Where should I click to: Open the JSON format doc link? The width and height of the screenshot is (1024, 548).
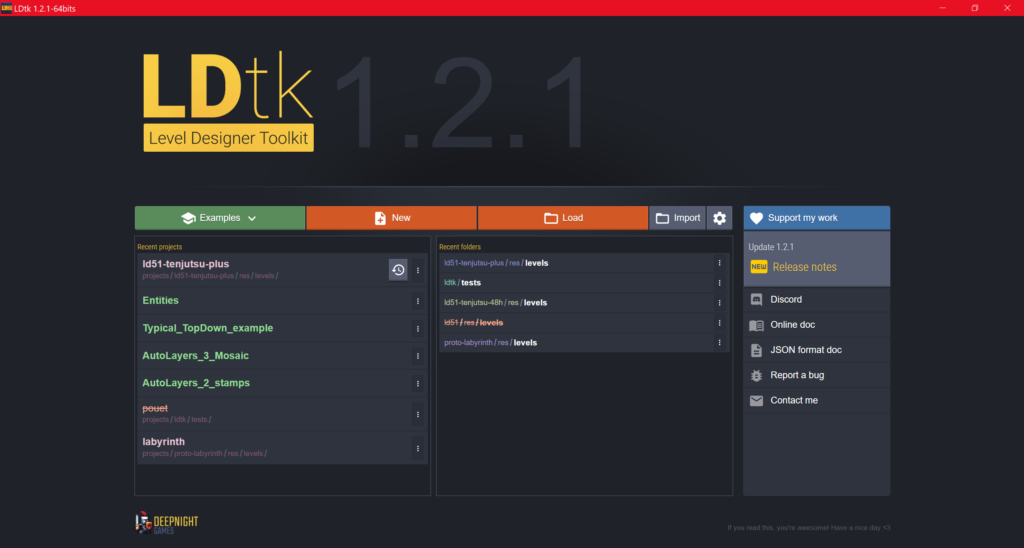[x=816, y=350]
